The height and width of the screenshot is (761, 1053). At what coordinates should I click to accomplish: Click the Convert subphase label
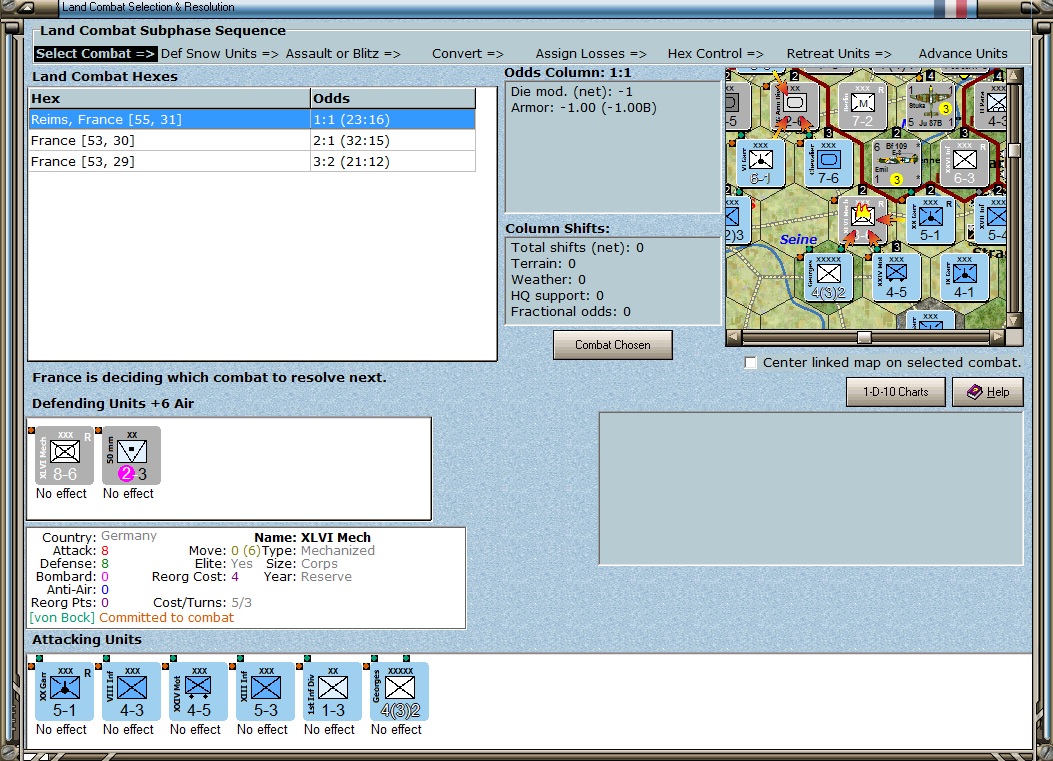(x=467, y=54)
